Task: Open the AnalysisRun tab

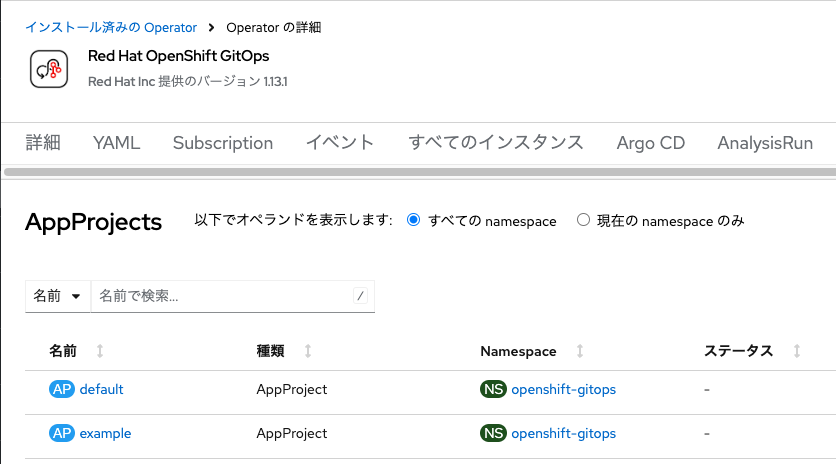Action: click(x=765, y=143)
